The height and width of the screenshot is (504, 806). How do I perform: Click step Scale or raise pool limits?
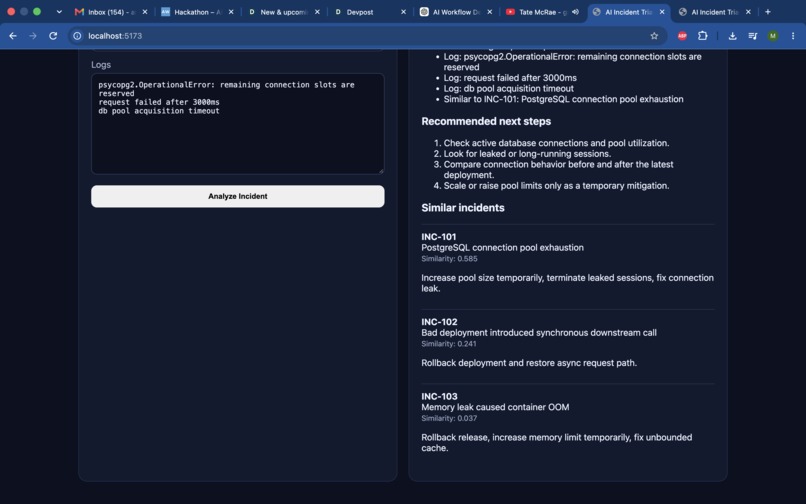click(557, 186)
